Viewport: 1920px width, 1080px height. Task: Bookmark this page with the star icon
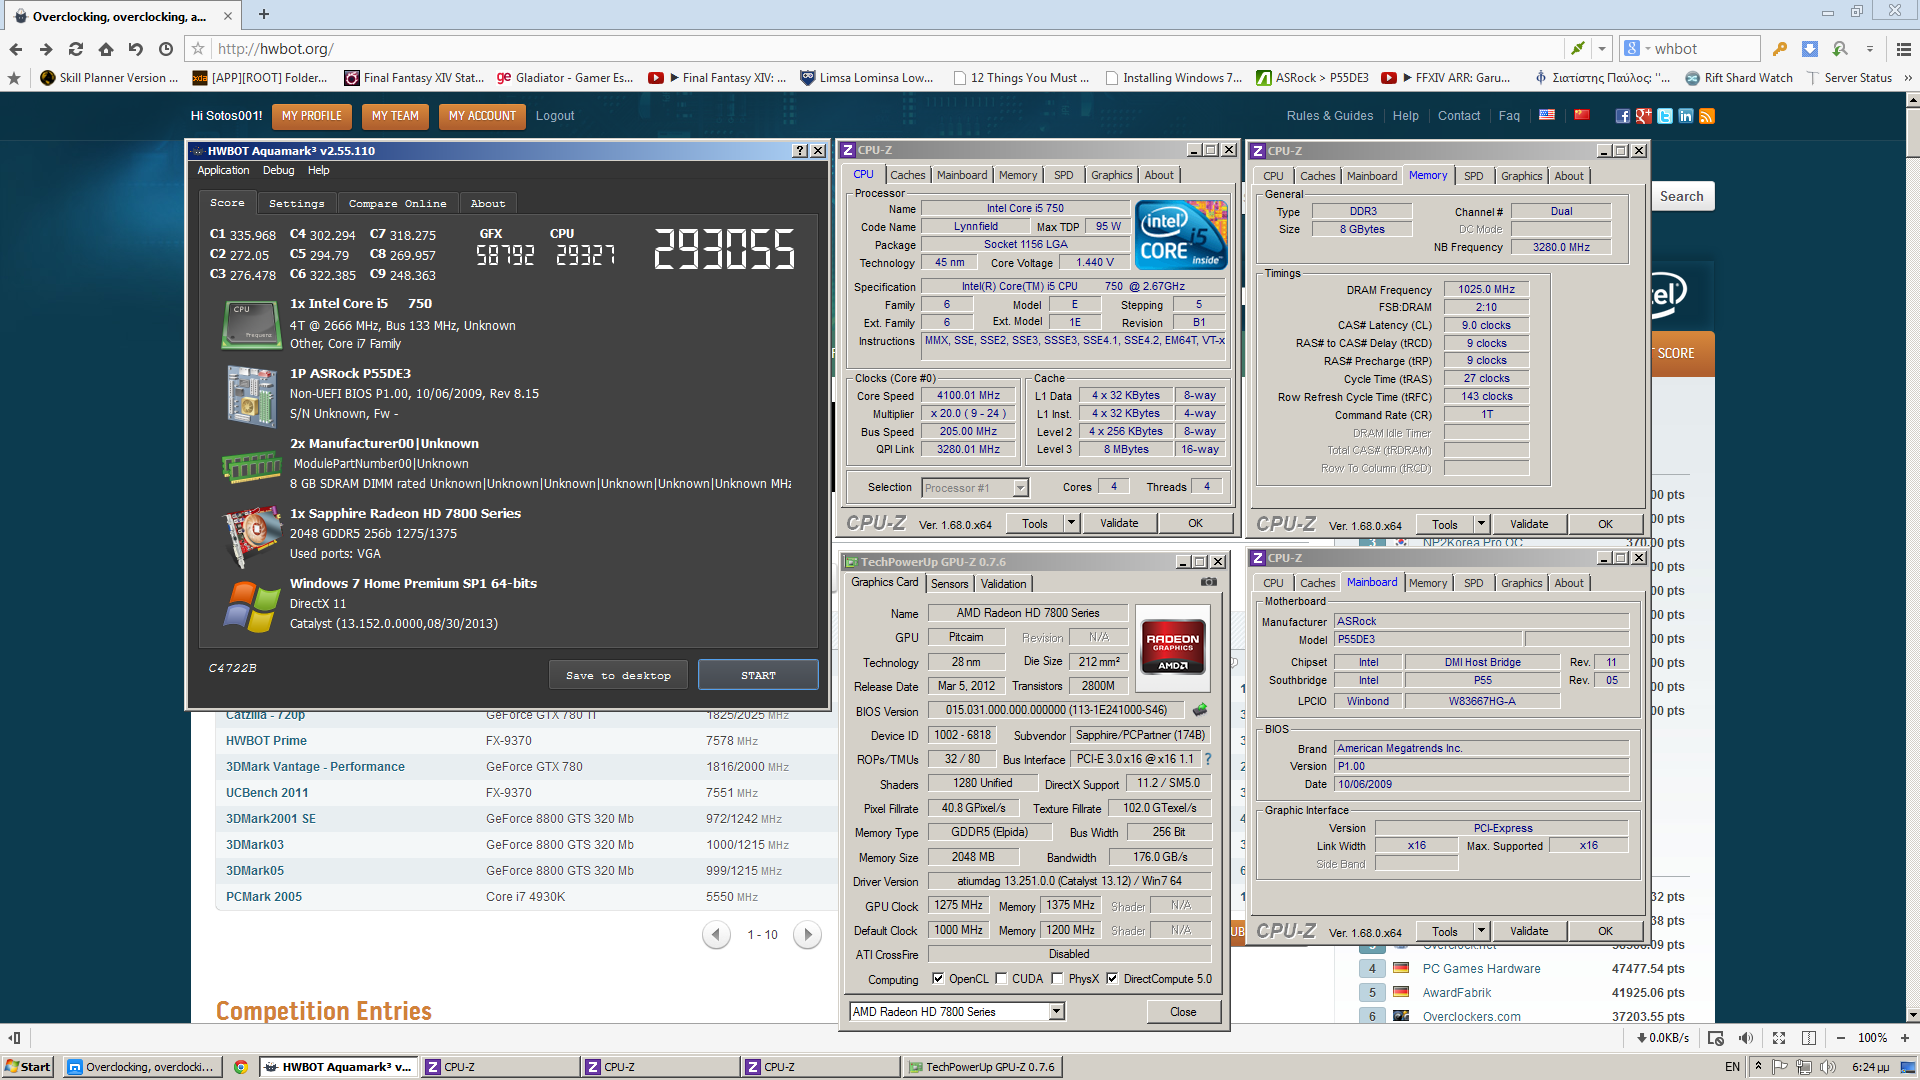[198, 49]
